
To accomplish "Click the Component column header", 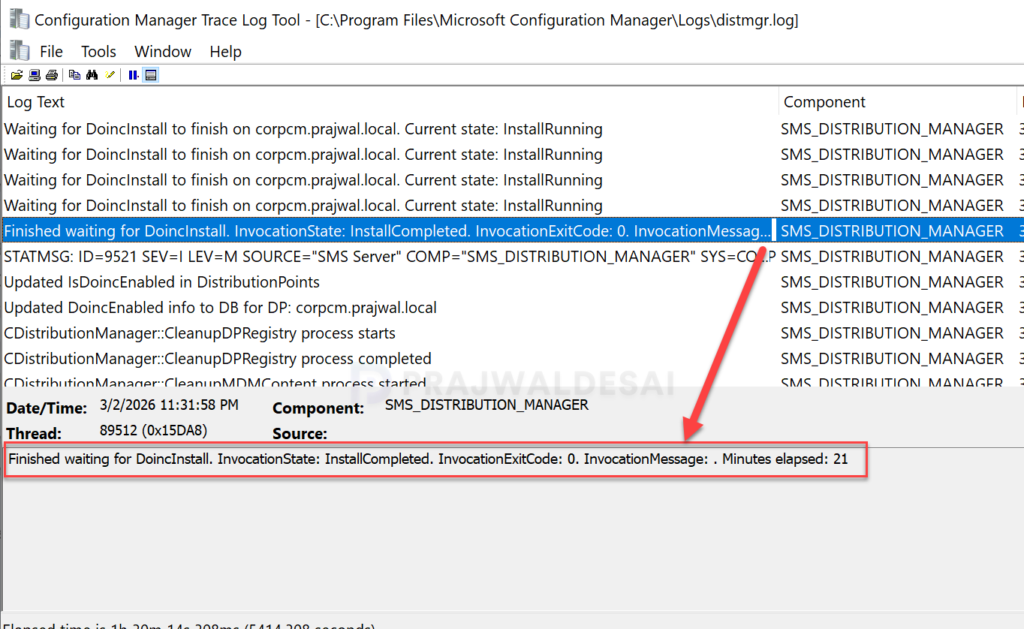I will click(897, 102).
